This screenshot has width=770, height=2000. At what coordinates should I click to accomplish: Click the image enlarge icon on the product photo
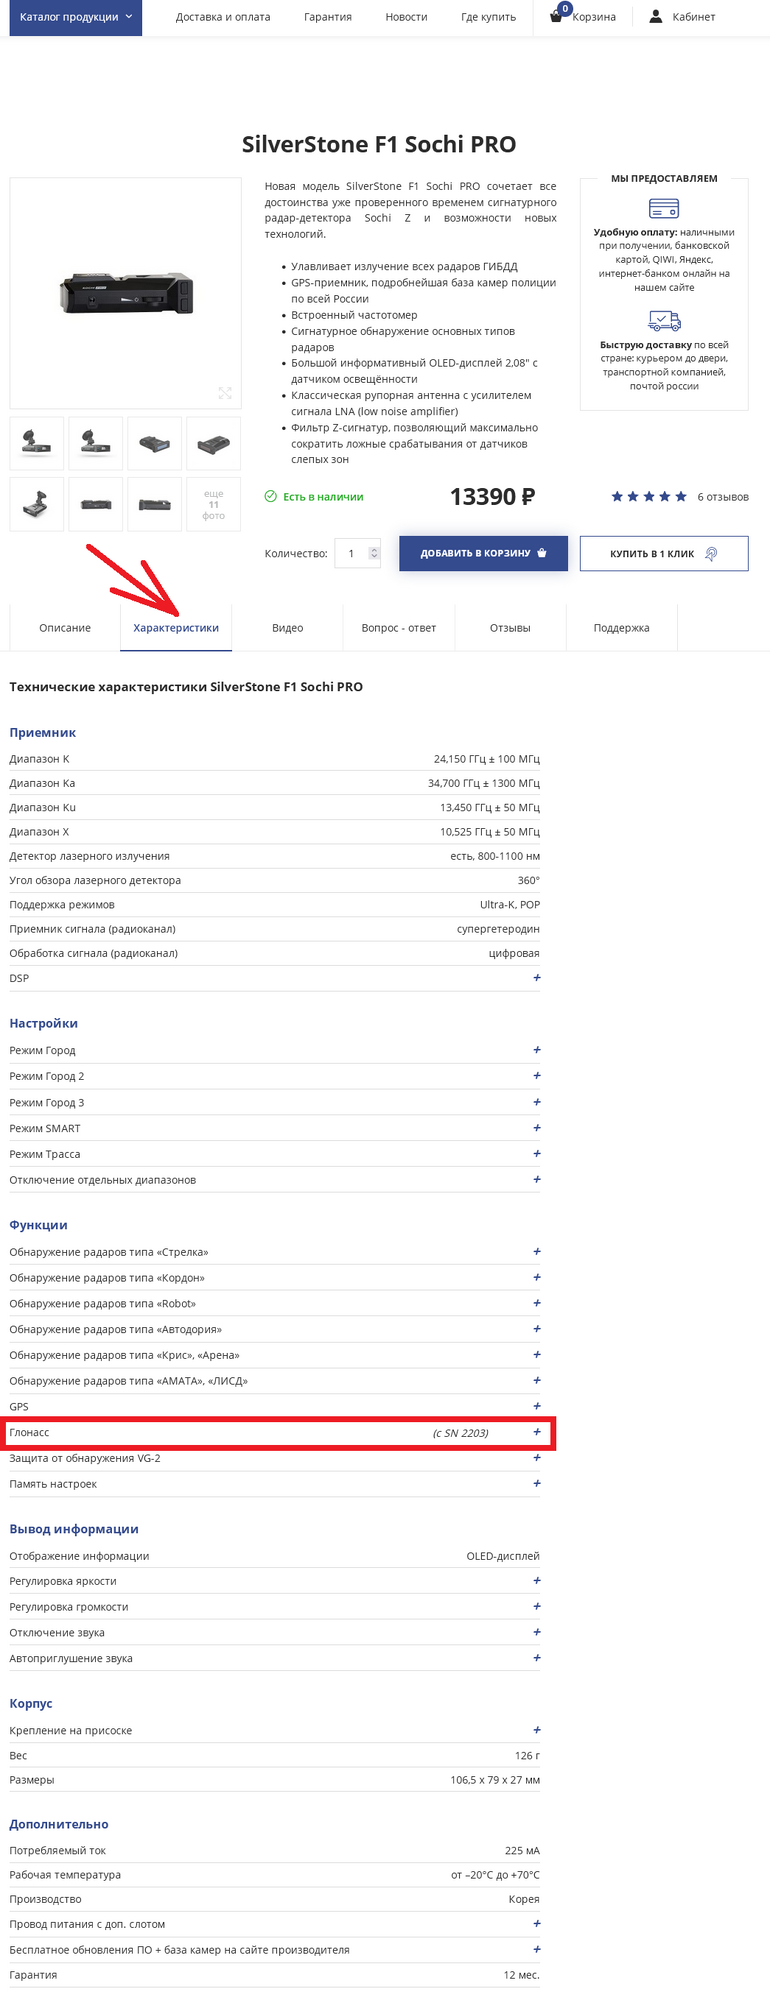click(x=225, y=393)
